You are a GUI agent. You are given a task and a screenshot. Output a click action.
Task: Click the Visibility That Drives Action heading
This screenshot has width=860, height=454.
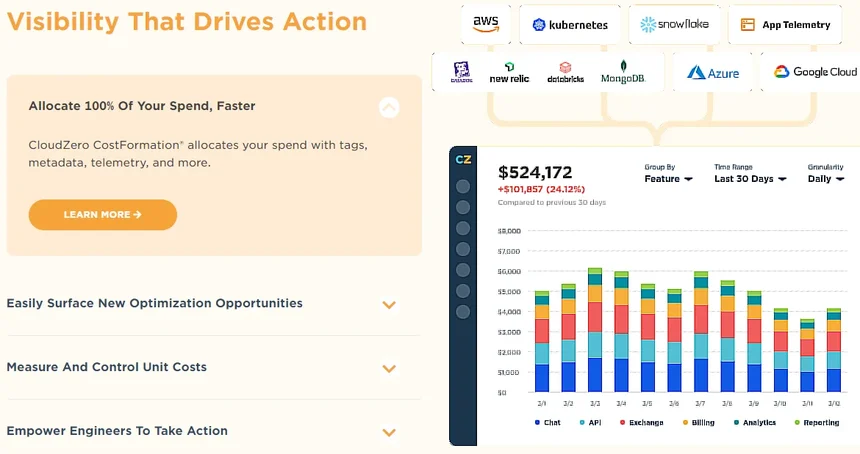click(x=187, y=22)
